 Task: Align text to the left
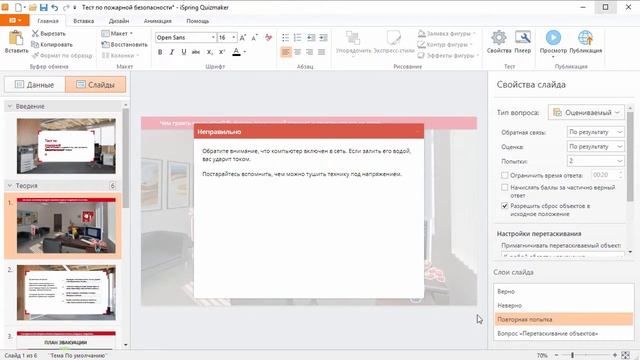[286, 52]
